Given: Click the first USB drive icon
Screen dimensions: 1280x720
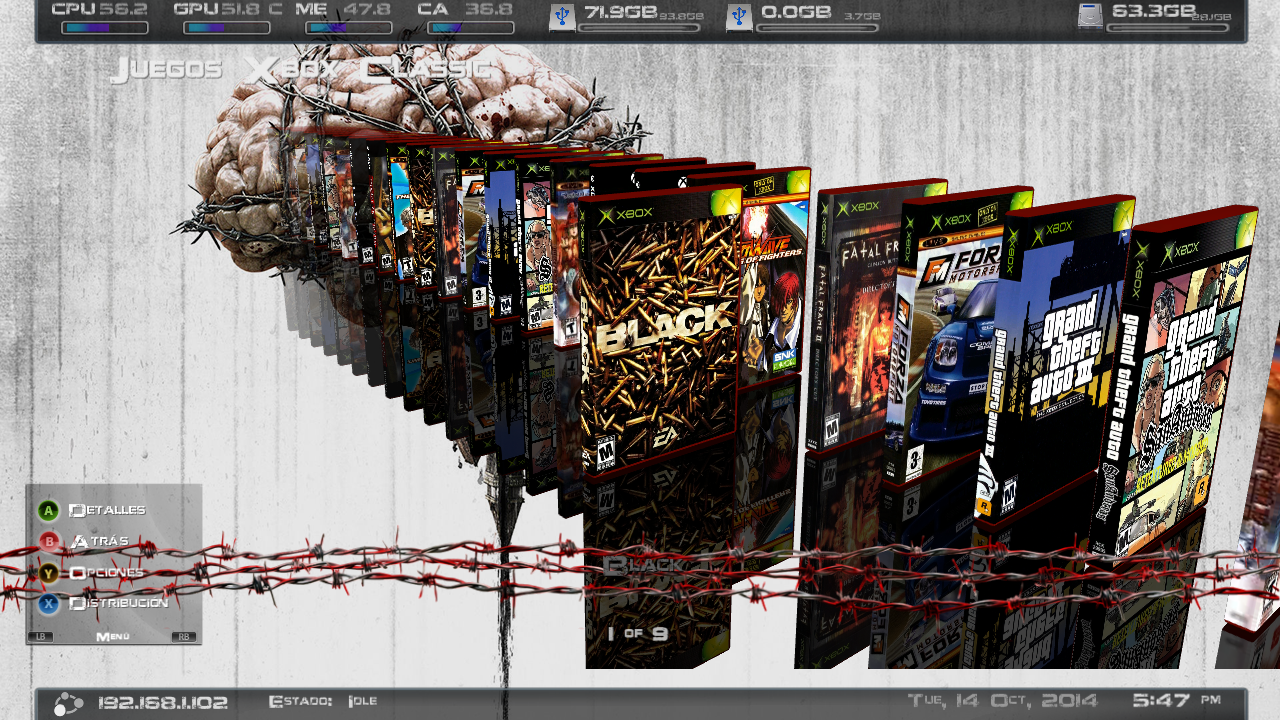Looking at the screenshot, I should click(562, 17).
